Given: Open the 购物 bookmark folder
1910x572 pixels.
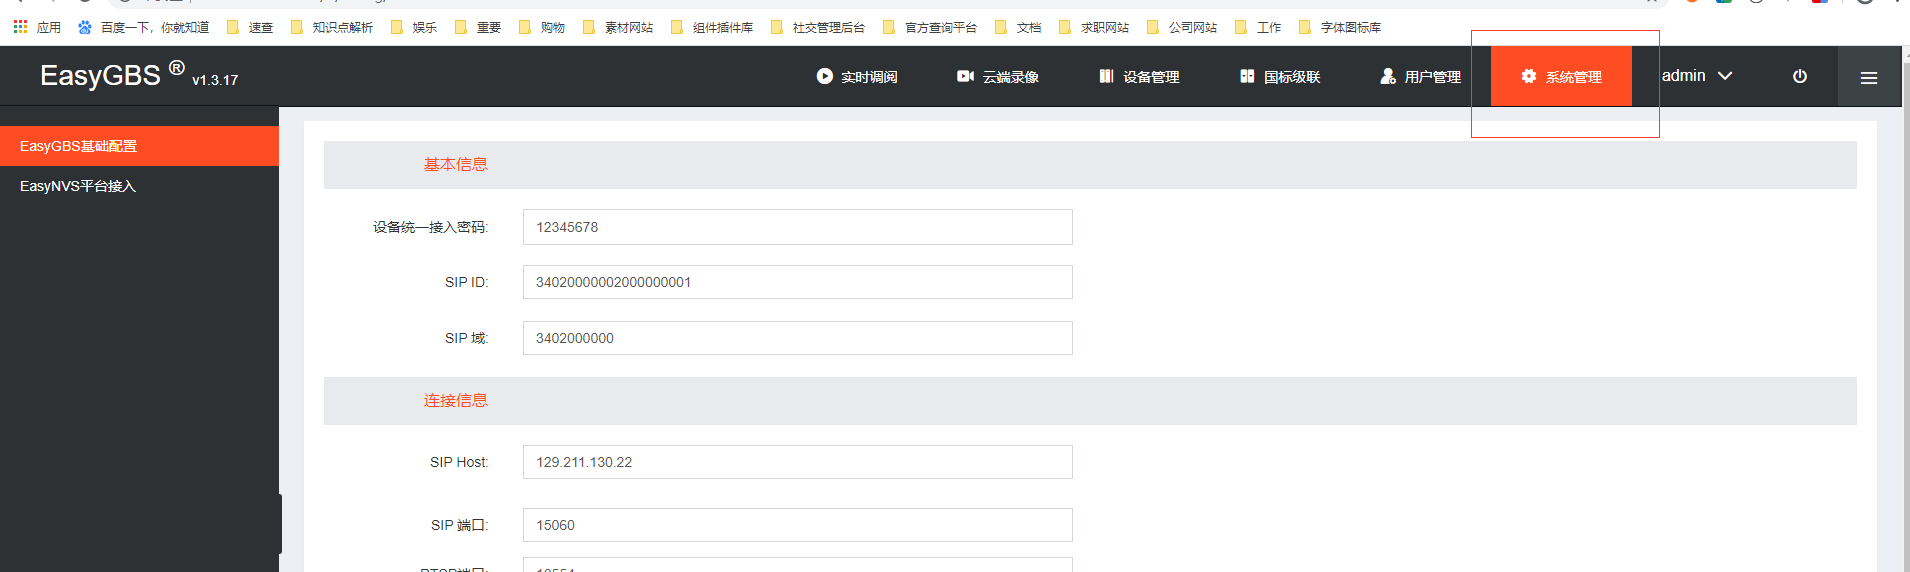Looking at the screenshot, I should pyautogui.click(x=542, y=27).
